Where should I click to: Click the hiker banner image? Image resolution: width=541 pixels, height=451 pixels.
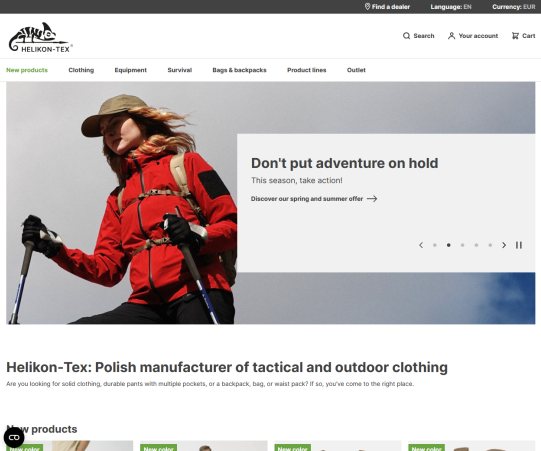[121, 203]
